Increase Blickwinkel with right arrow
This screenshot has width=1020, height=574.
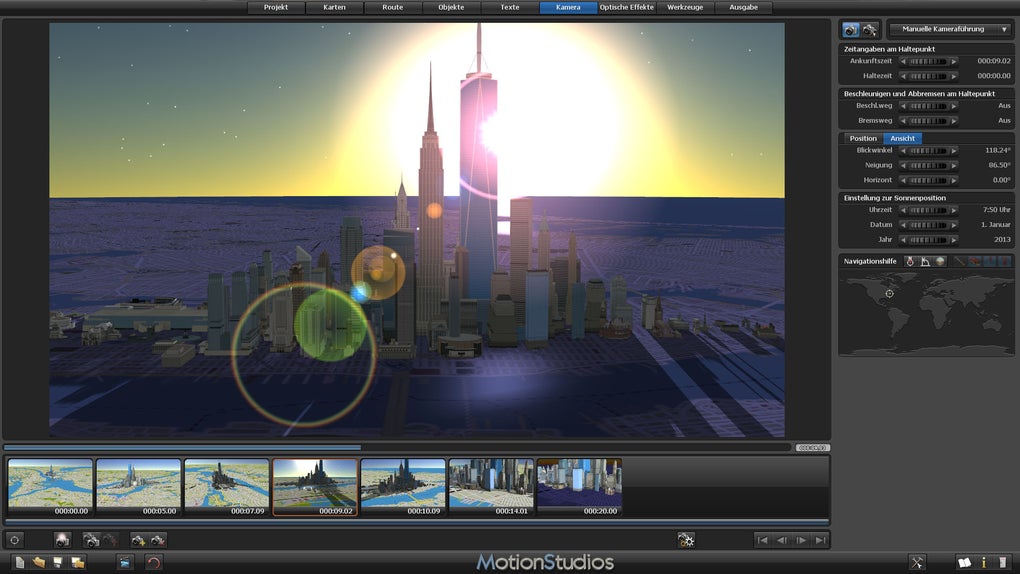(954, 151)
